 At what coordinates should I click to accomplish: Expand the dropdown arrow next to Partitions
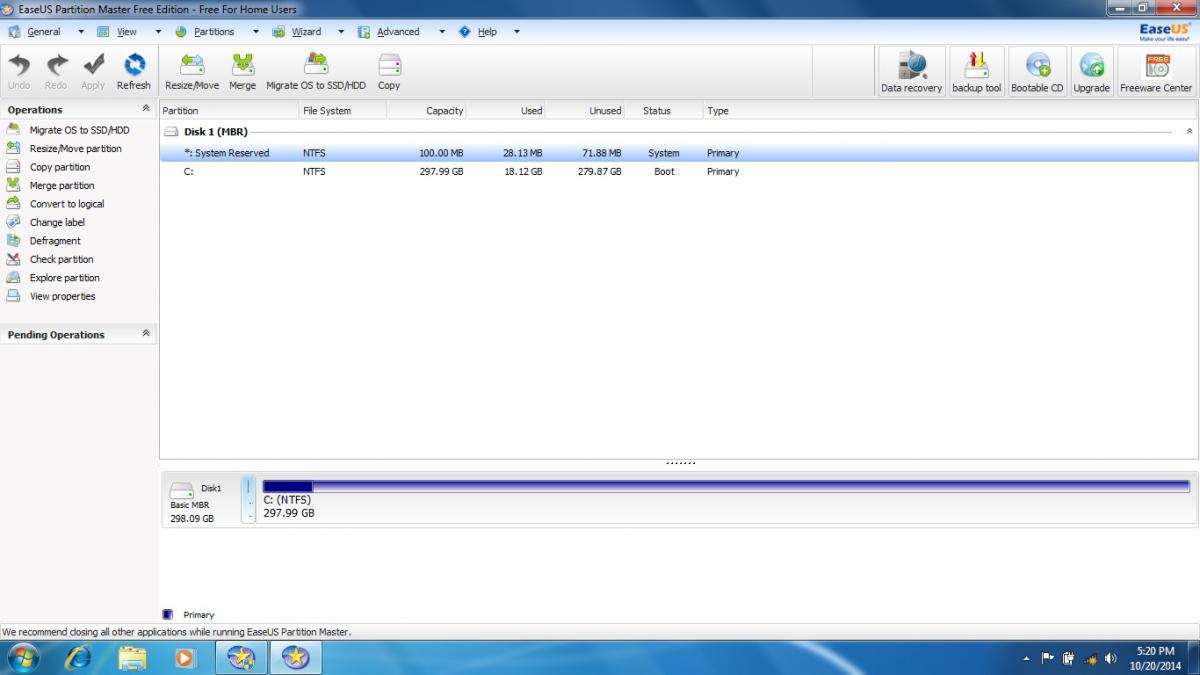point(256,31)
